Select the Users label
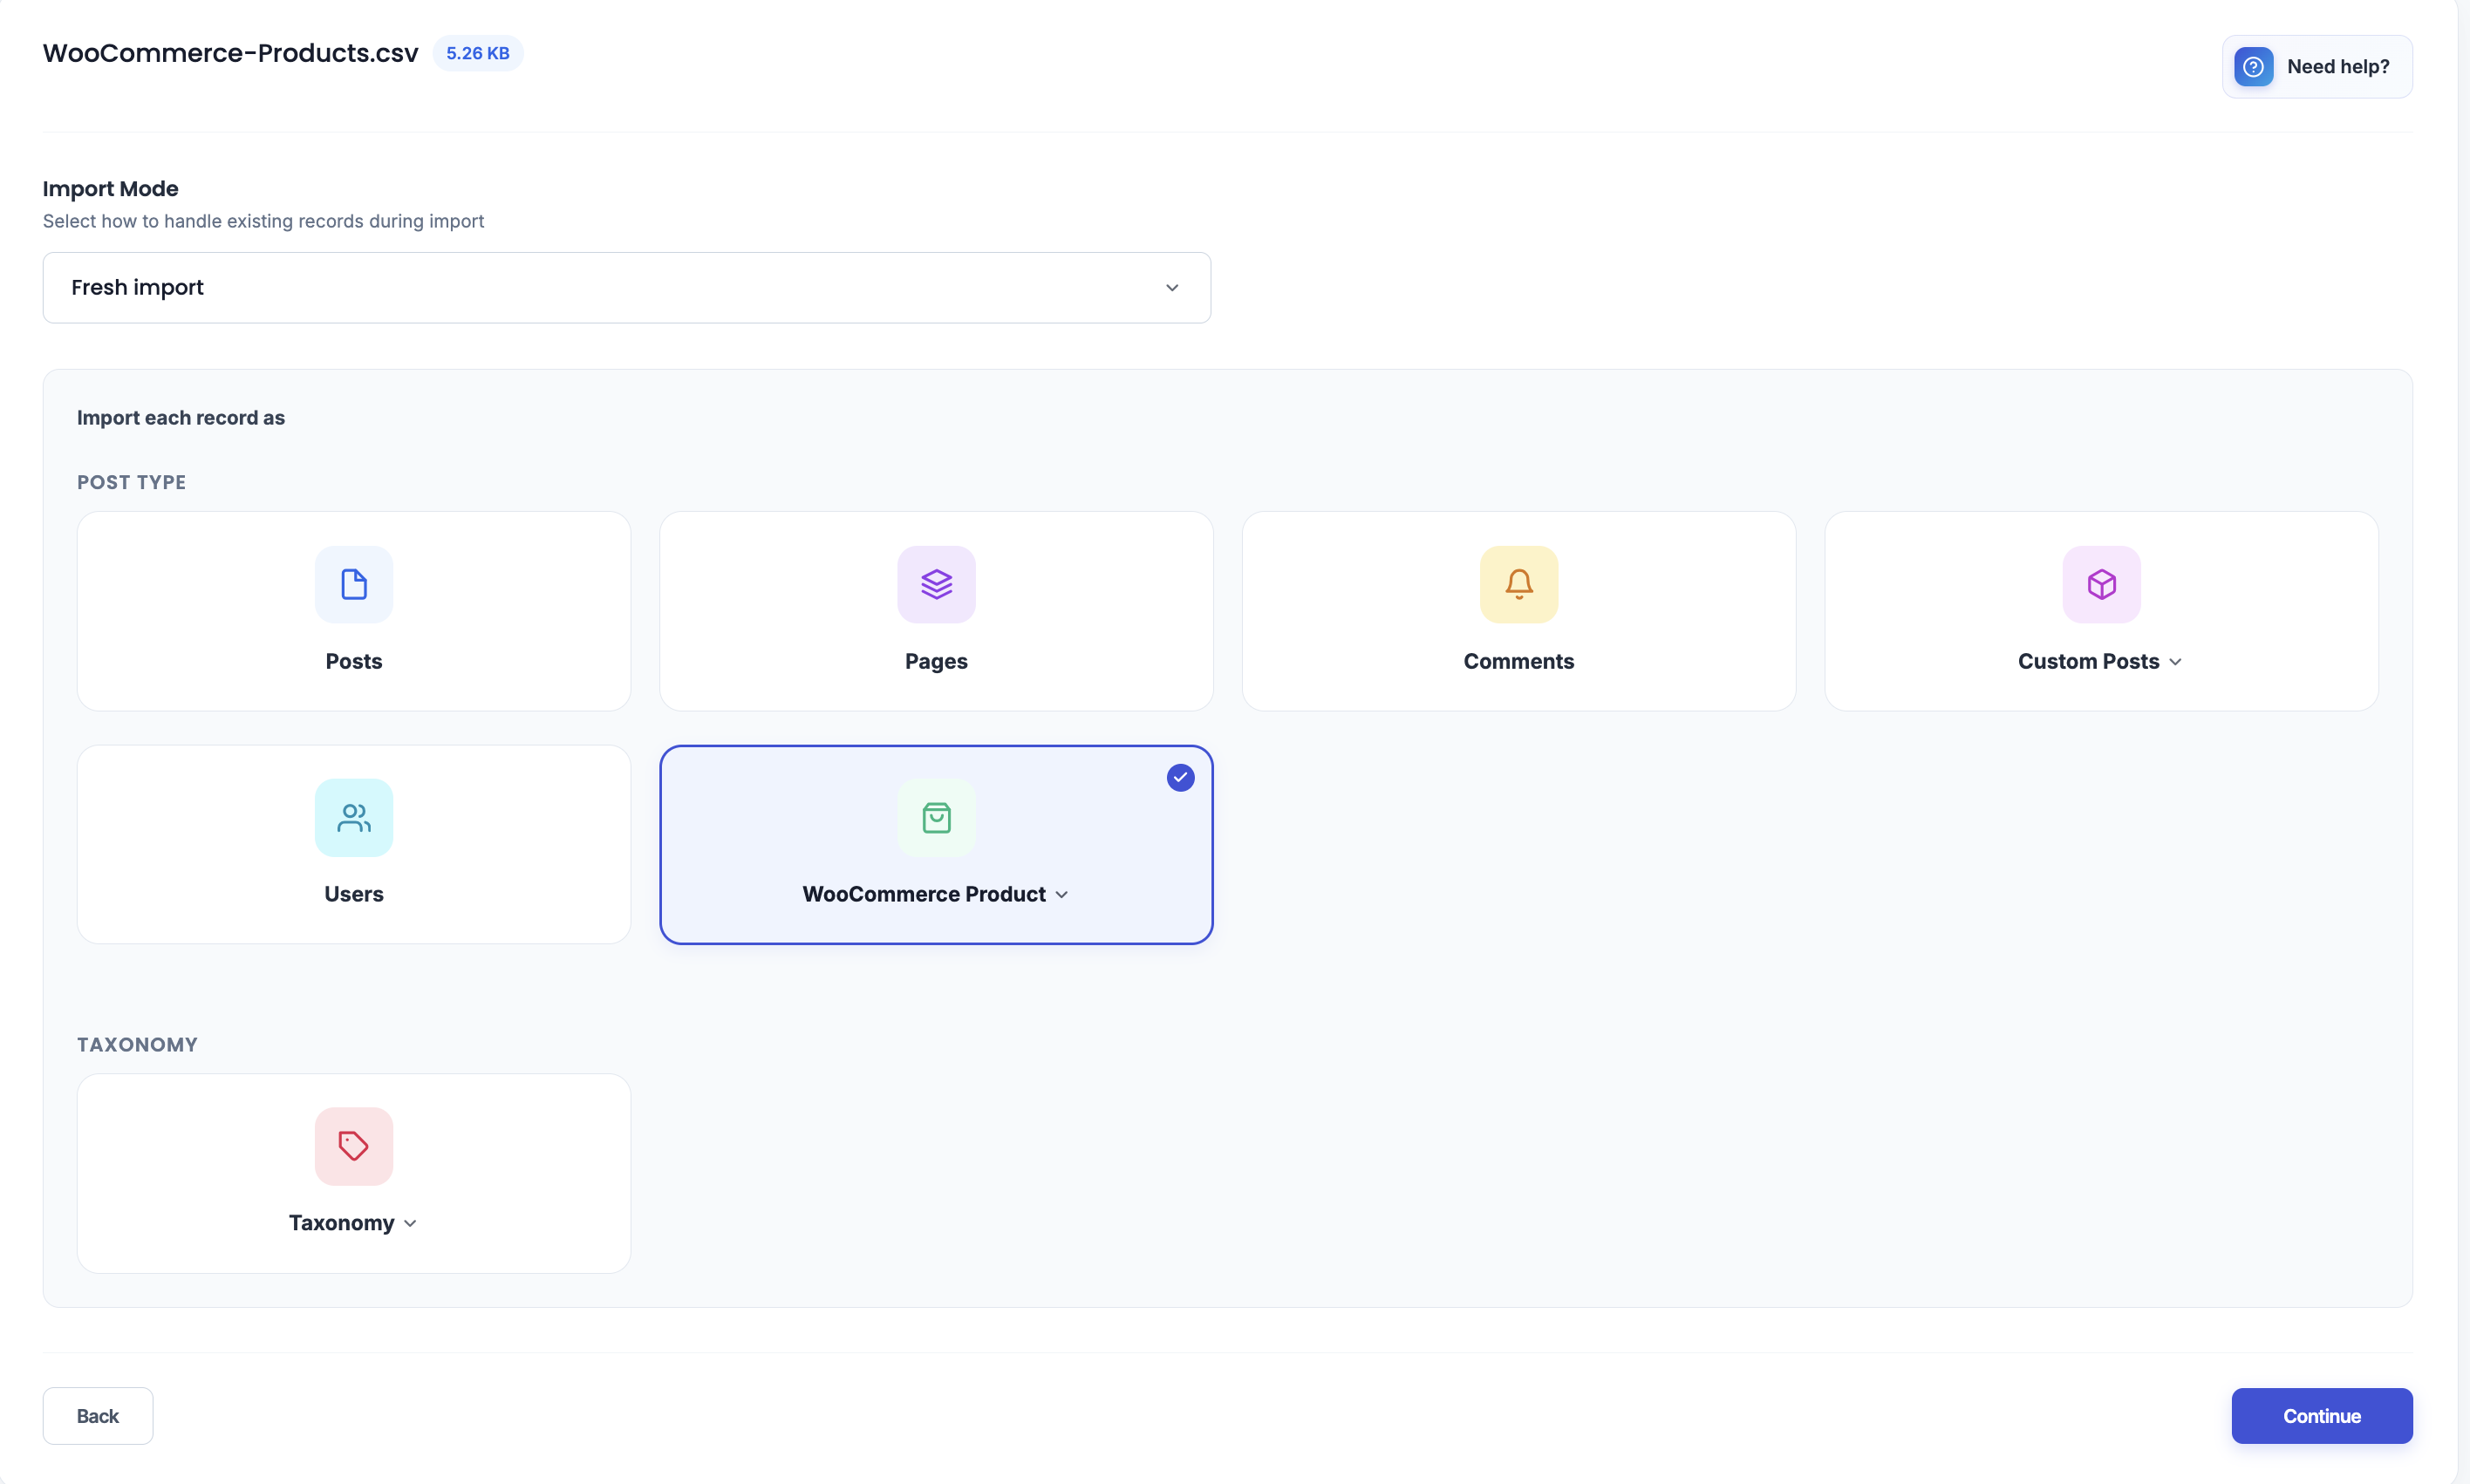The width and height of the screenshot is (2470, 1484). (354, 895)
